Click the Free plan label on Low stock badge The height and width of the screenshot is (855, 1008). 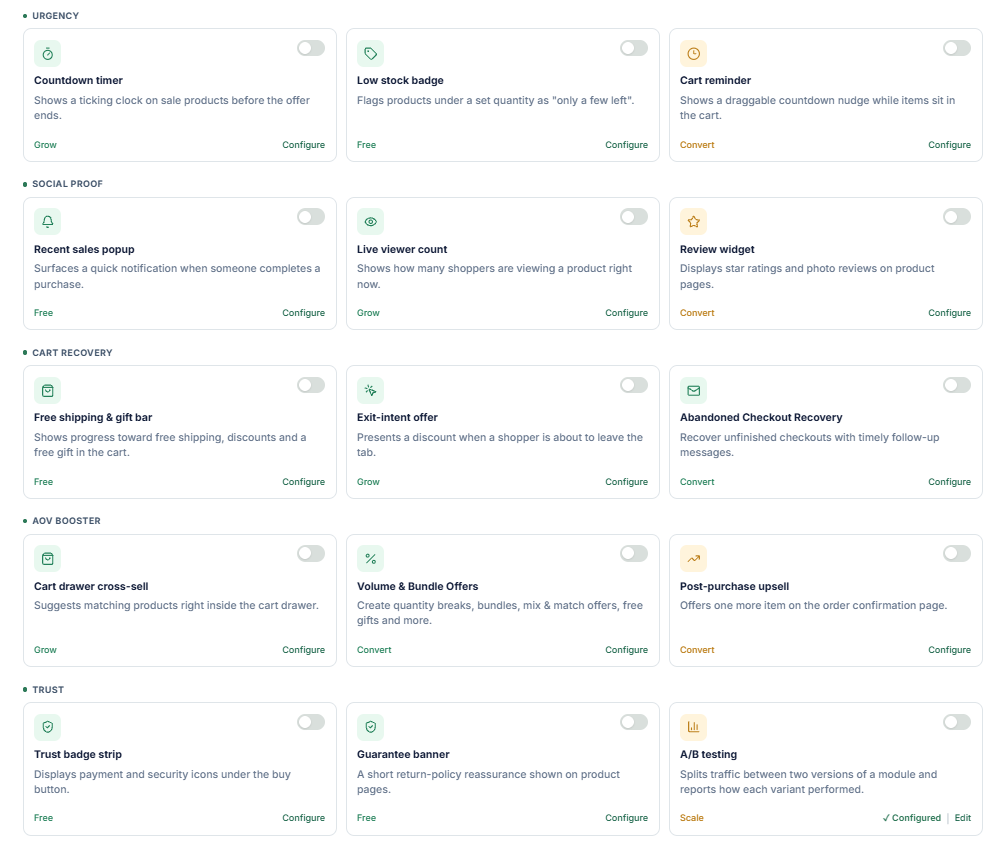(366, 145)
